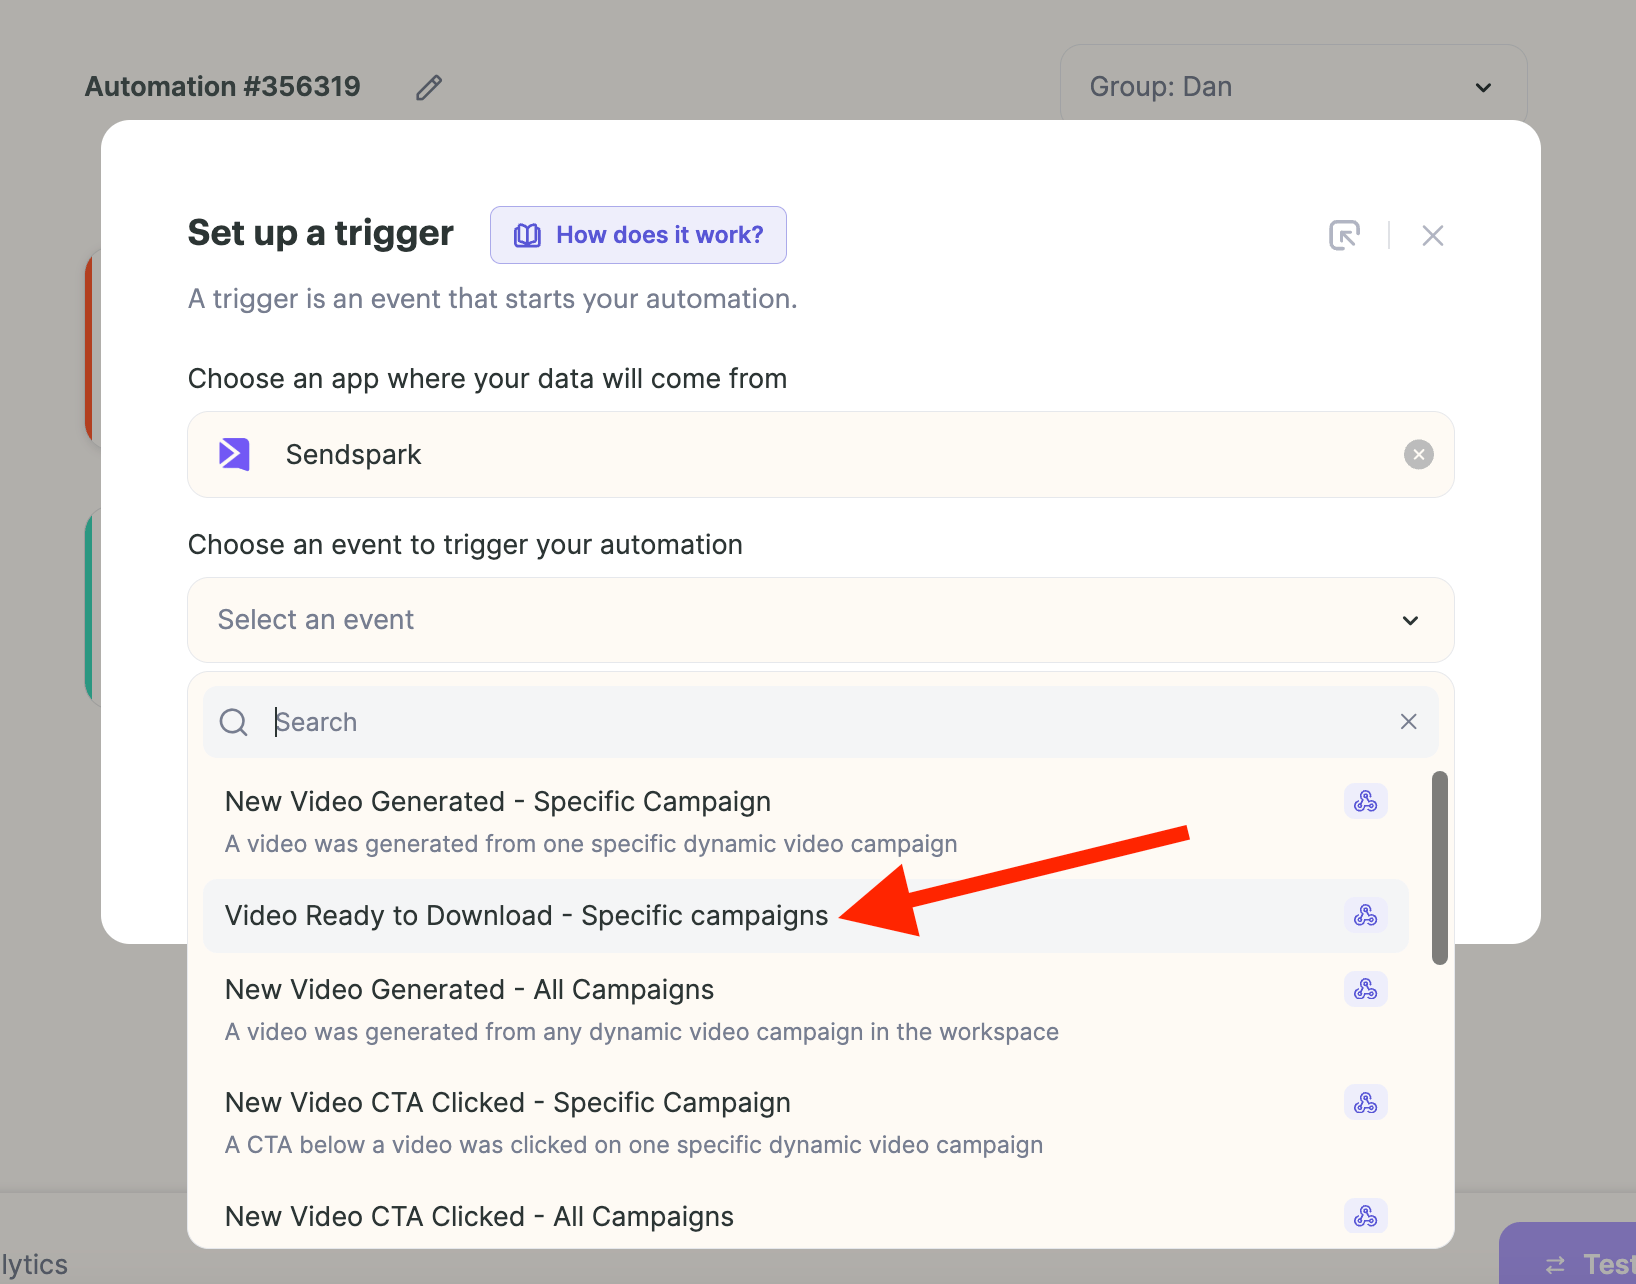1636x1284 pixels.
Task: Click the chevron in Select an event field
Action: tap(1410, 621)
